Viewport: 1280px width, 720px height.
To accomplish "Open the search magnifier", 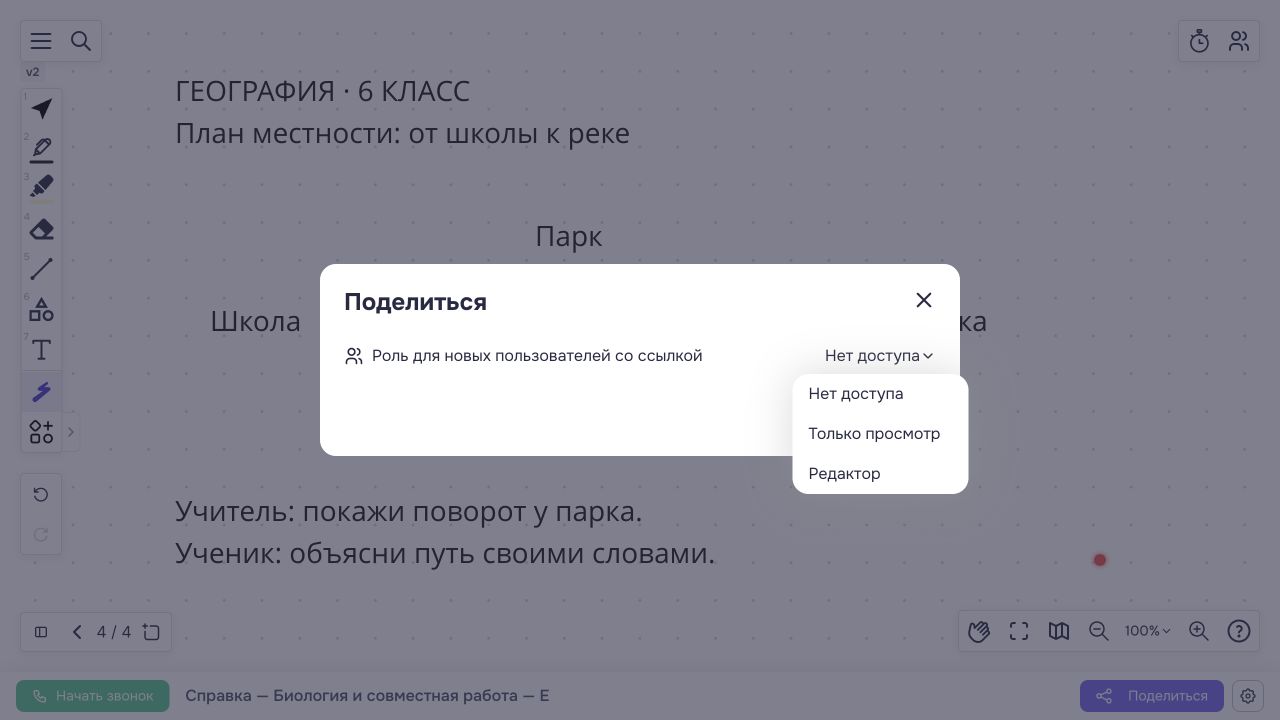I will pos(81,41).
